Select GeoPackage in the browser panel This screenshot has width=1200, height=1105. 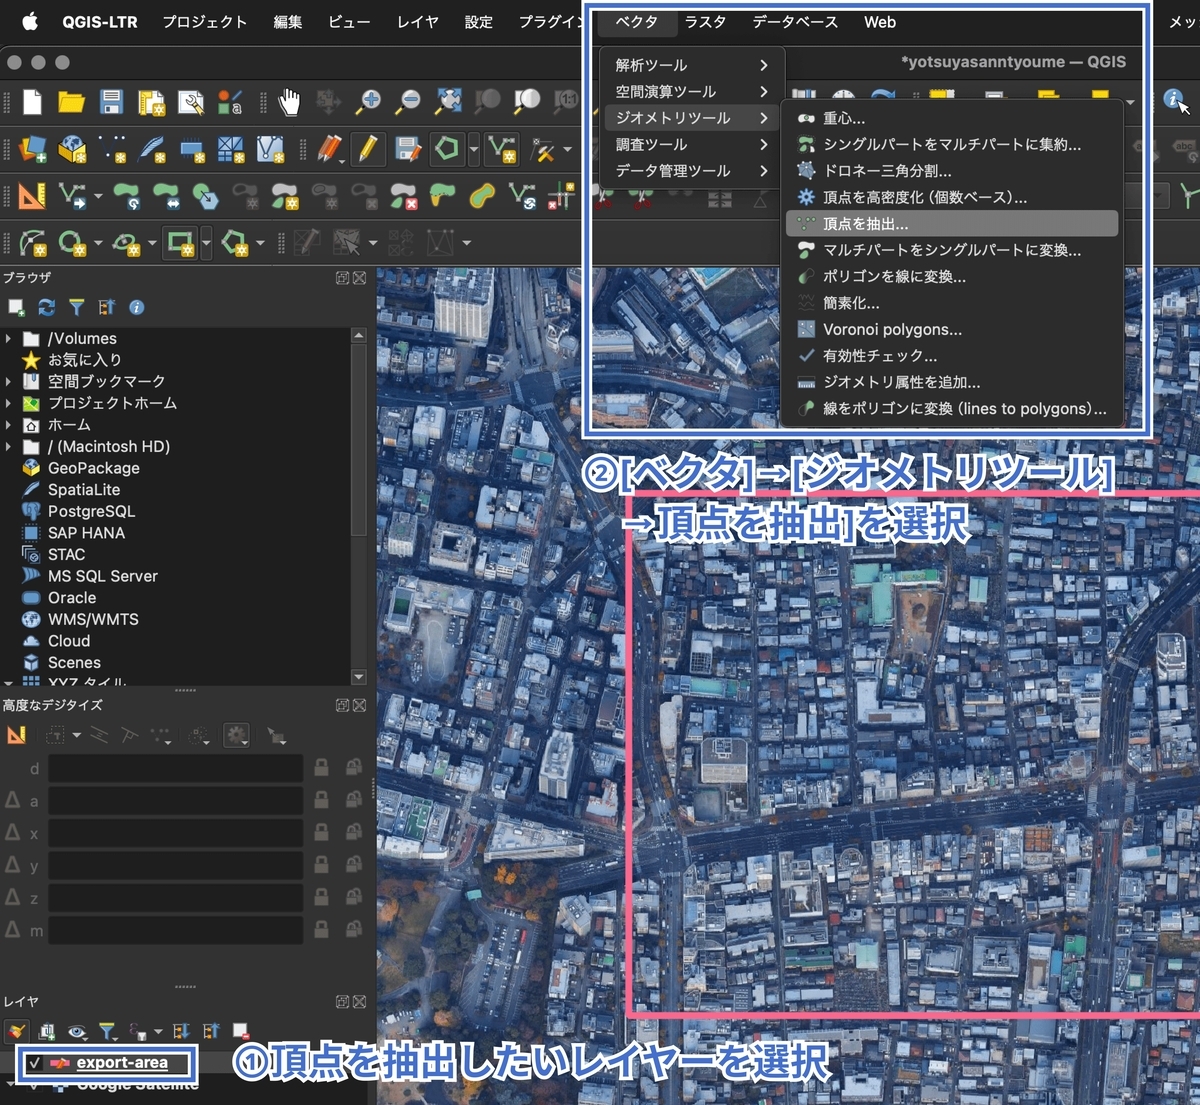pyautogui.click(x=94, y=468)
